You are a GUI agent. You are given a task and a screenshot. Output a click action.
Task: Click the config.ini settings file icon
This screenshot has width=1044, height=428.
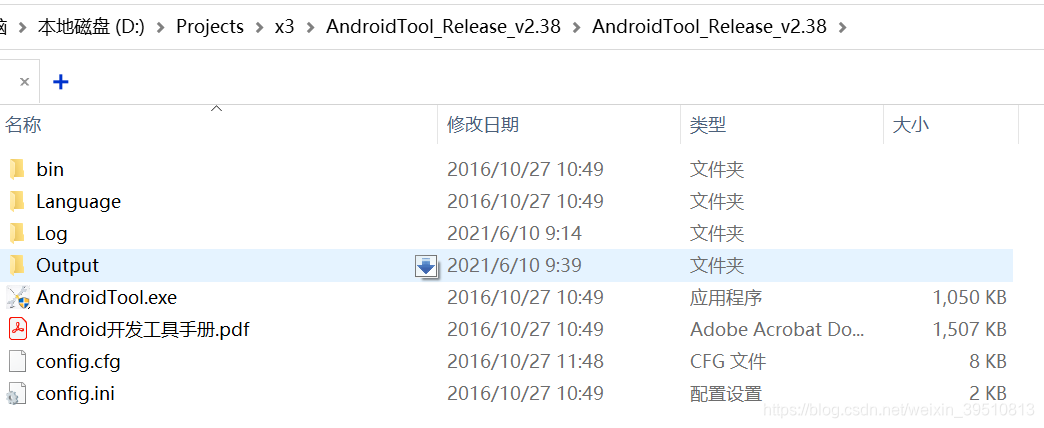click(17, 393)
